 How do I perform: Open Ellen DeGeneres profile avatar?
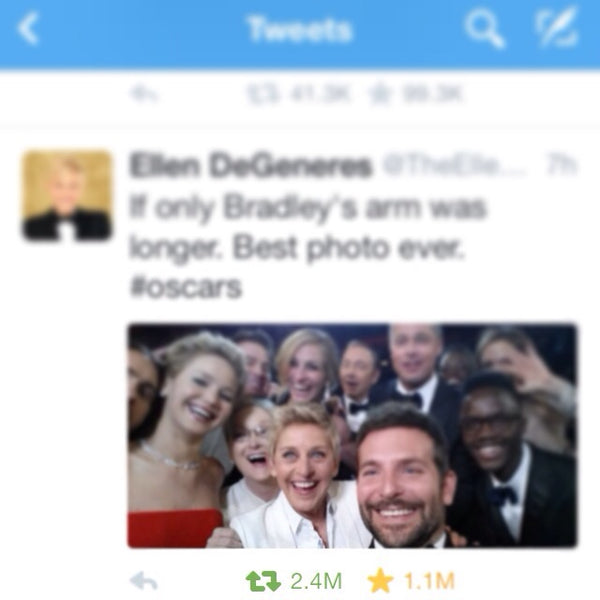pyautogui.click(x=67, y=196)
